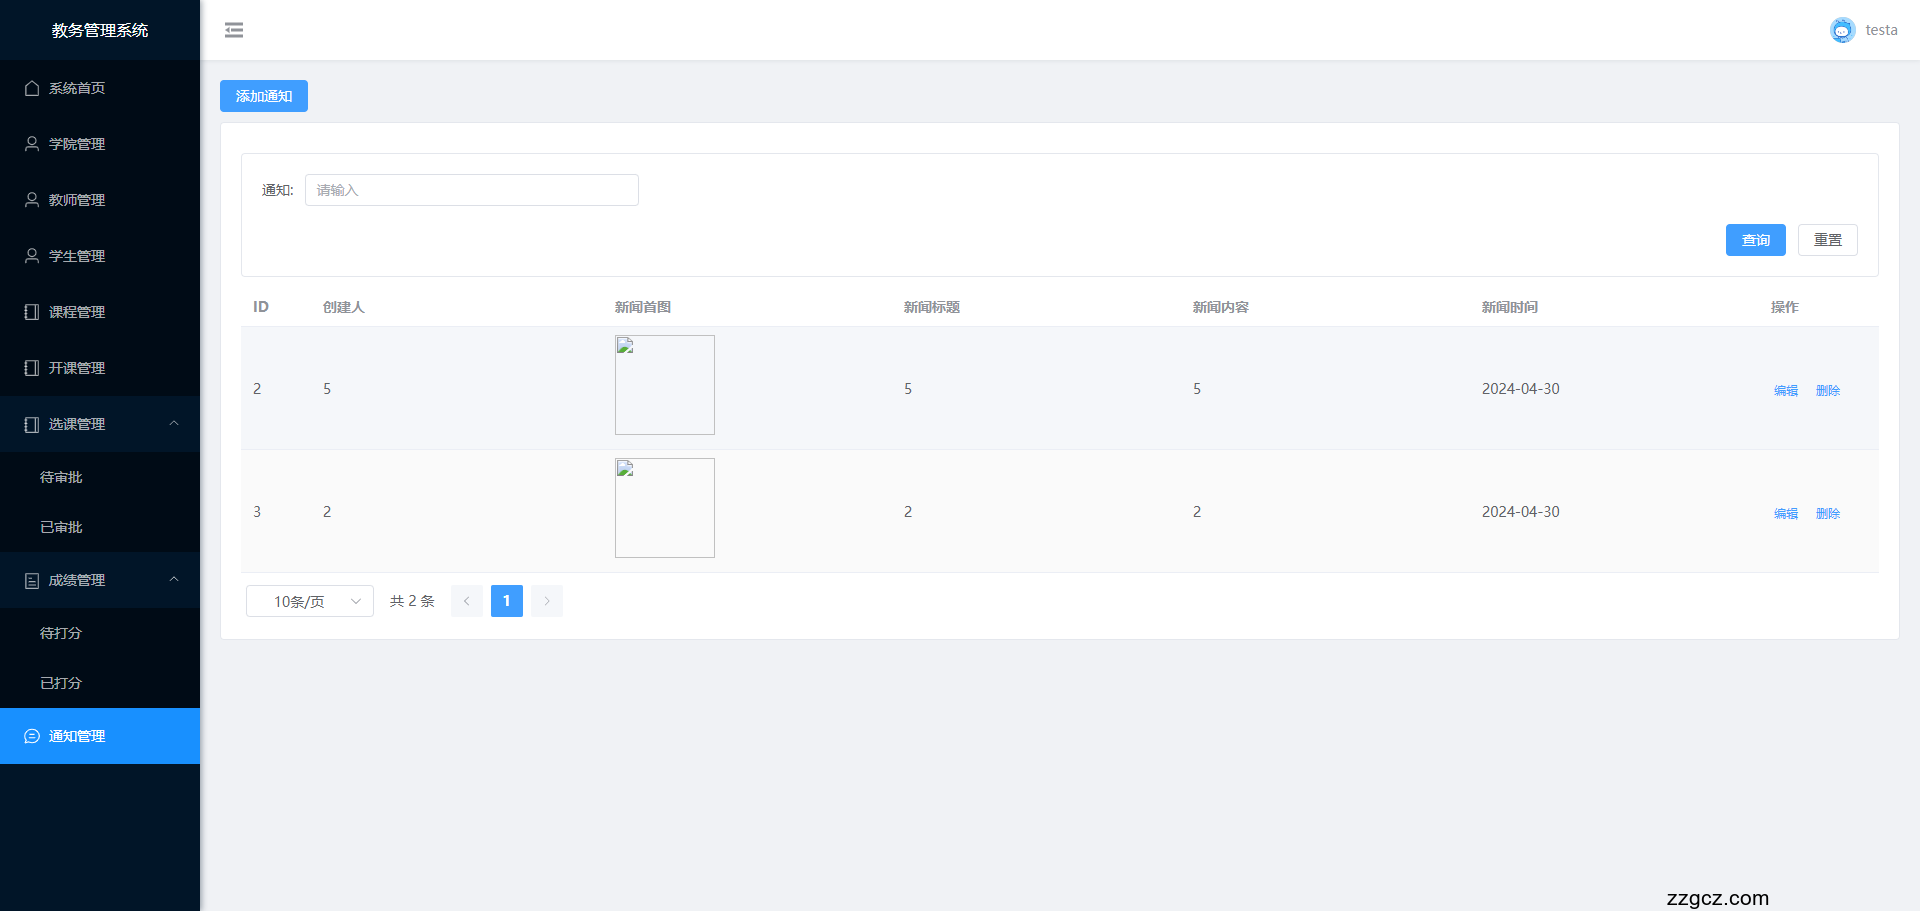Click the person icon beside 学院管理
This screenshot has width=1920, height=911.
32,144
